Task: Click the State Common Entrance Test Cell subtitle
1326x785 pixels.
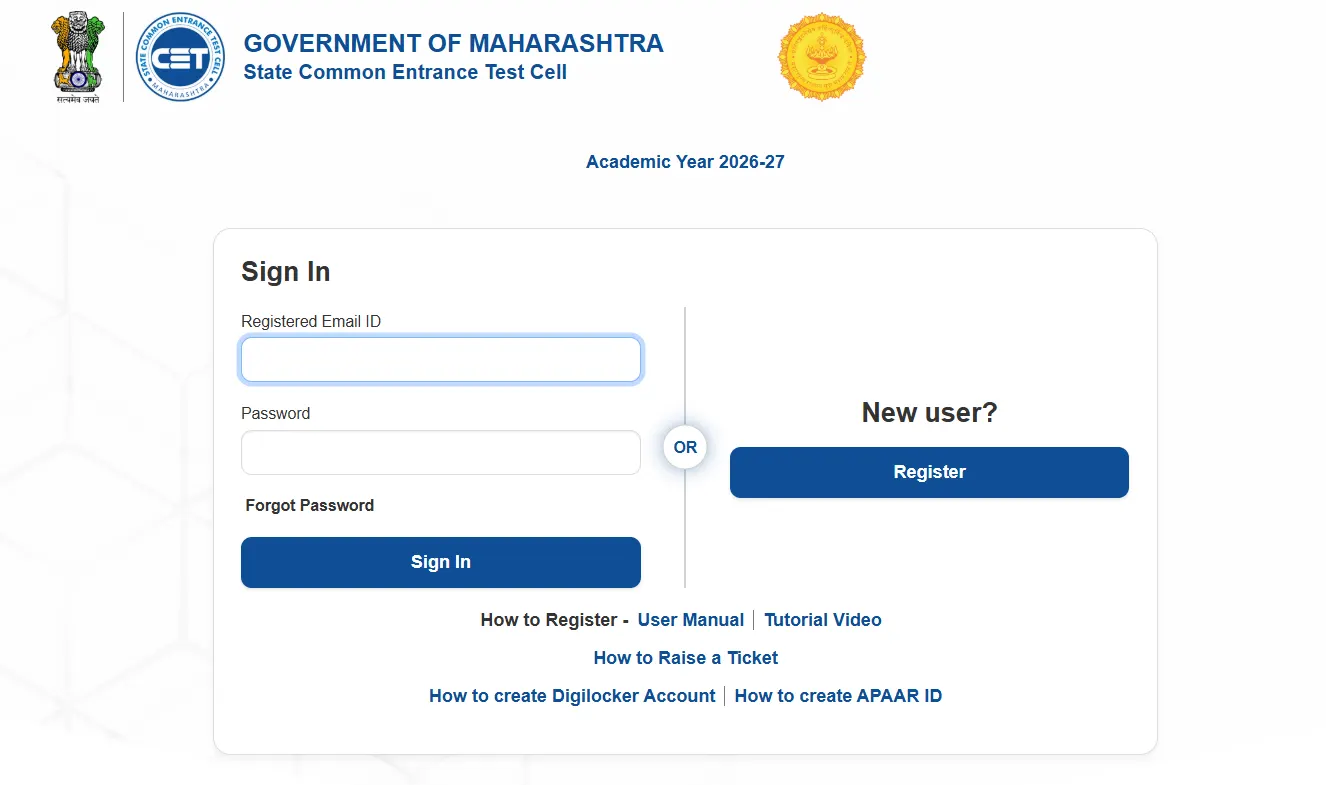Action: (x=404, y=72)
